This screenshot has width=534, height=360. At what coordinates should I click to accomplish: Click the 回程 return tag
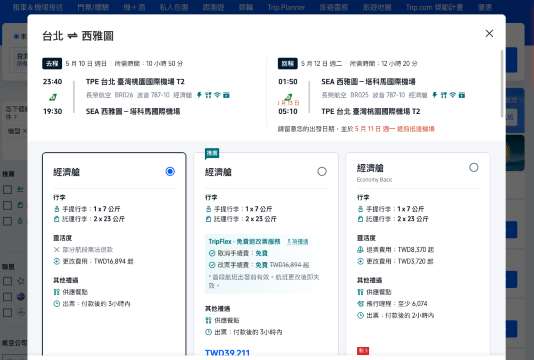tap(288, 63)
